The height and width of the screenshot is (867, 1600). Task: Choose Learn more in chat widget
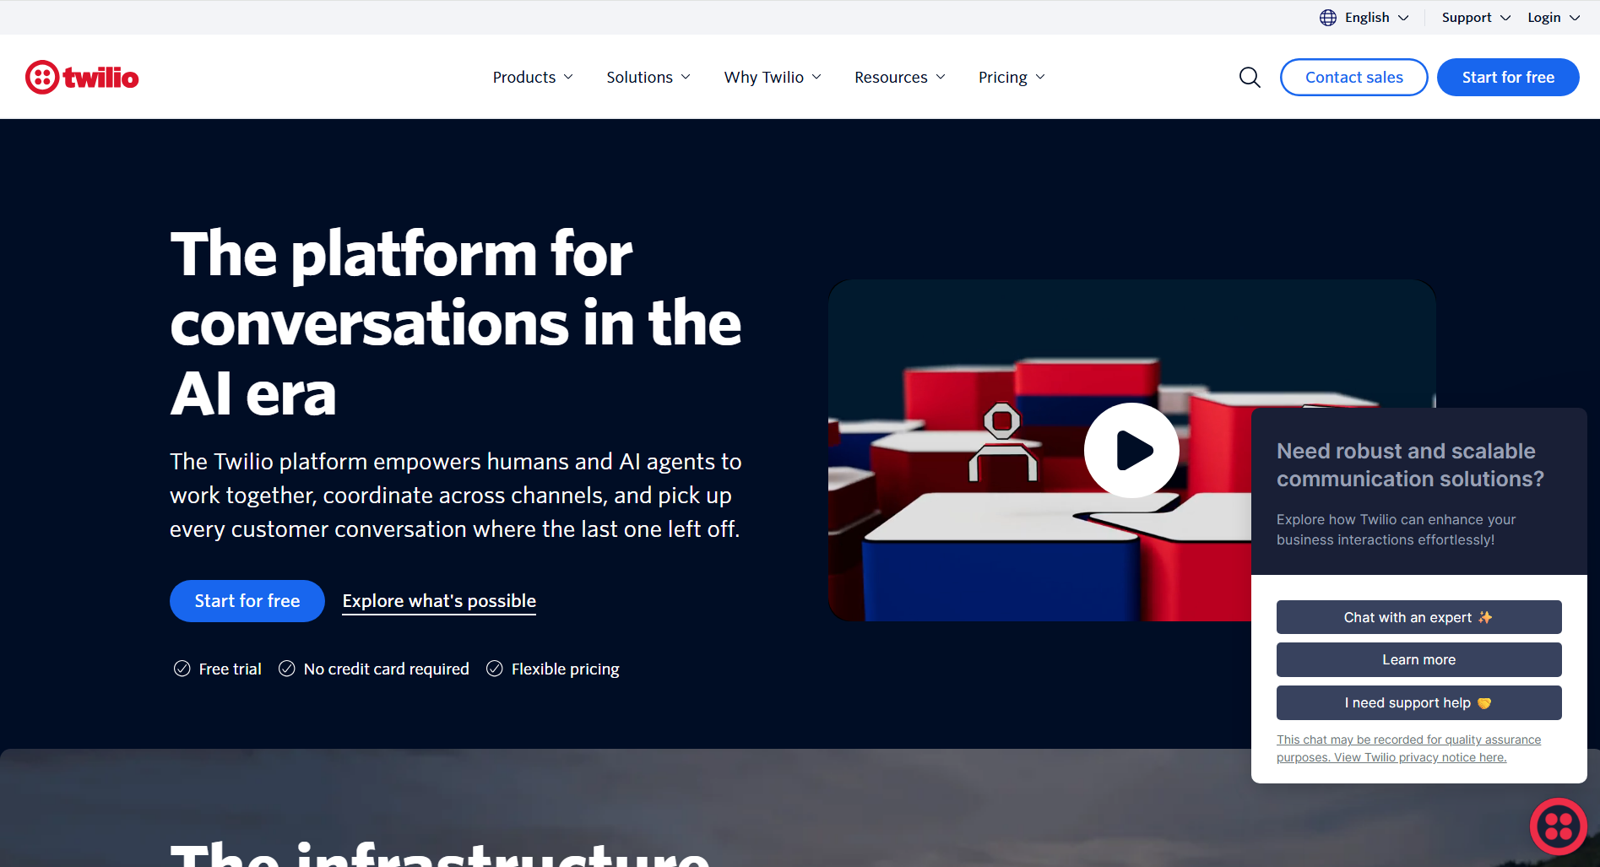(x=1419, y=660)
